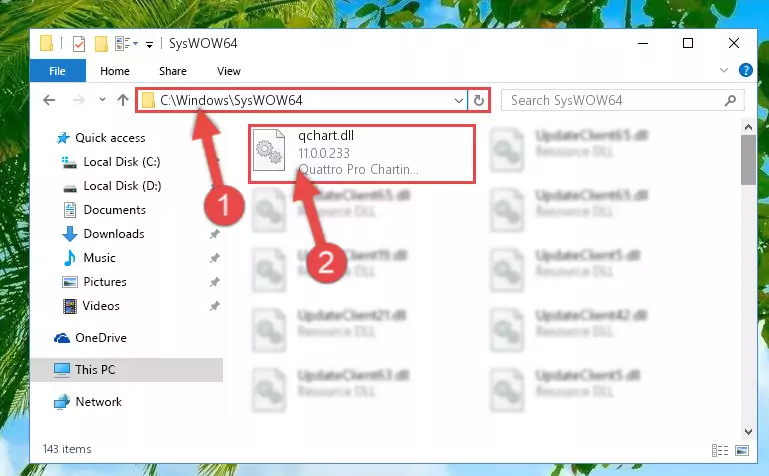Go up one folder level

(x=123, y=100)
